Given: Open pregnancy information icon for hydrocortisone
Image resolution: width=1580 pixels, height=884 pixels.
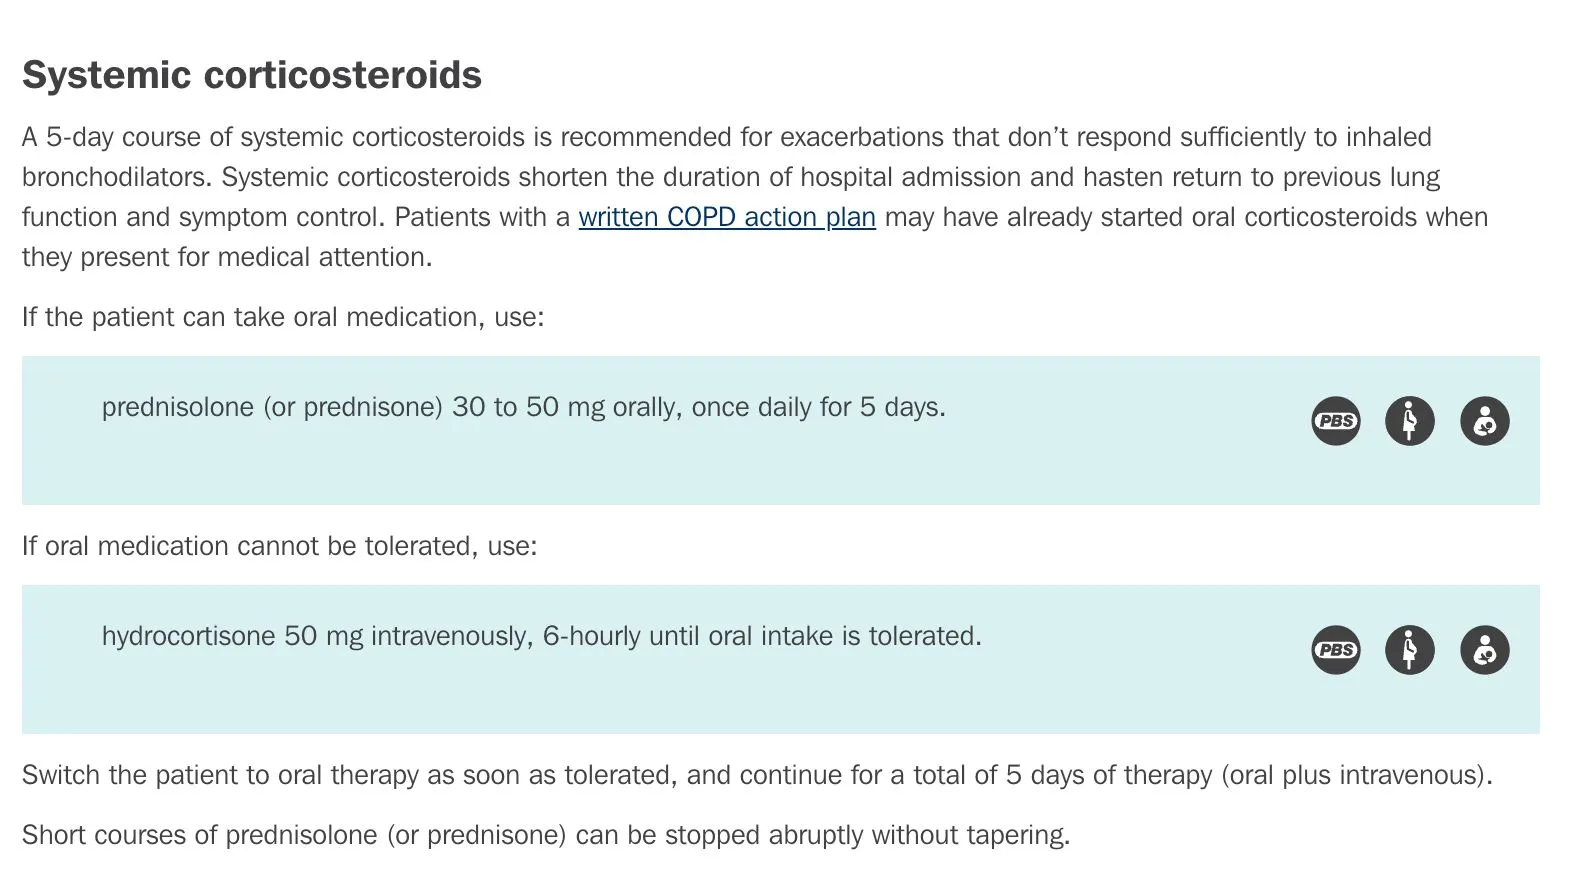Looking at the screenshot, I should coord(1409,650).
